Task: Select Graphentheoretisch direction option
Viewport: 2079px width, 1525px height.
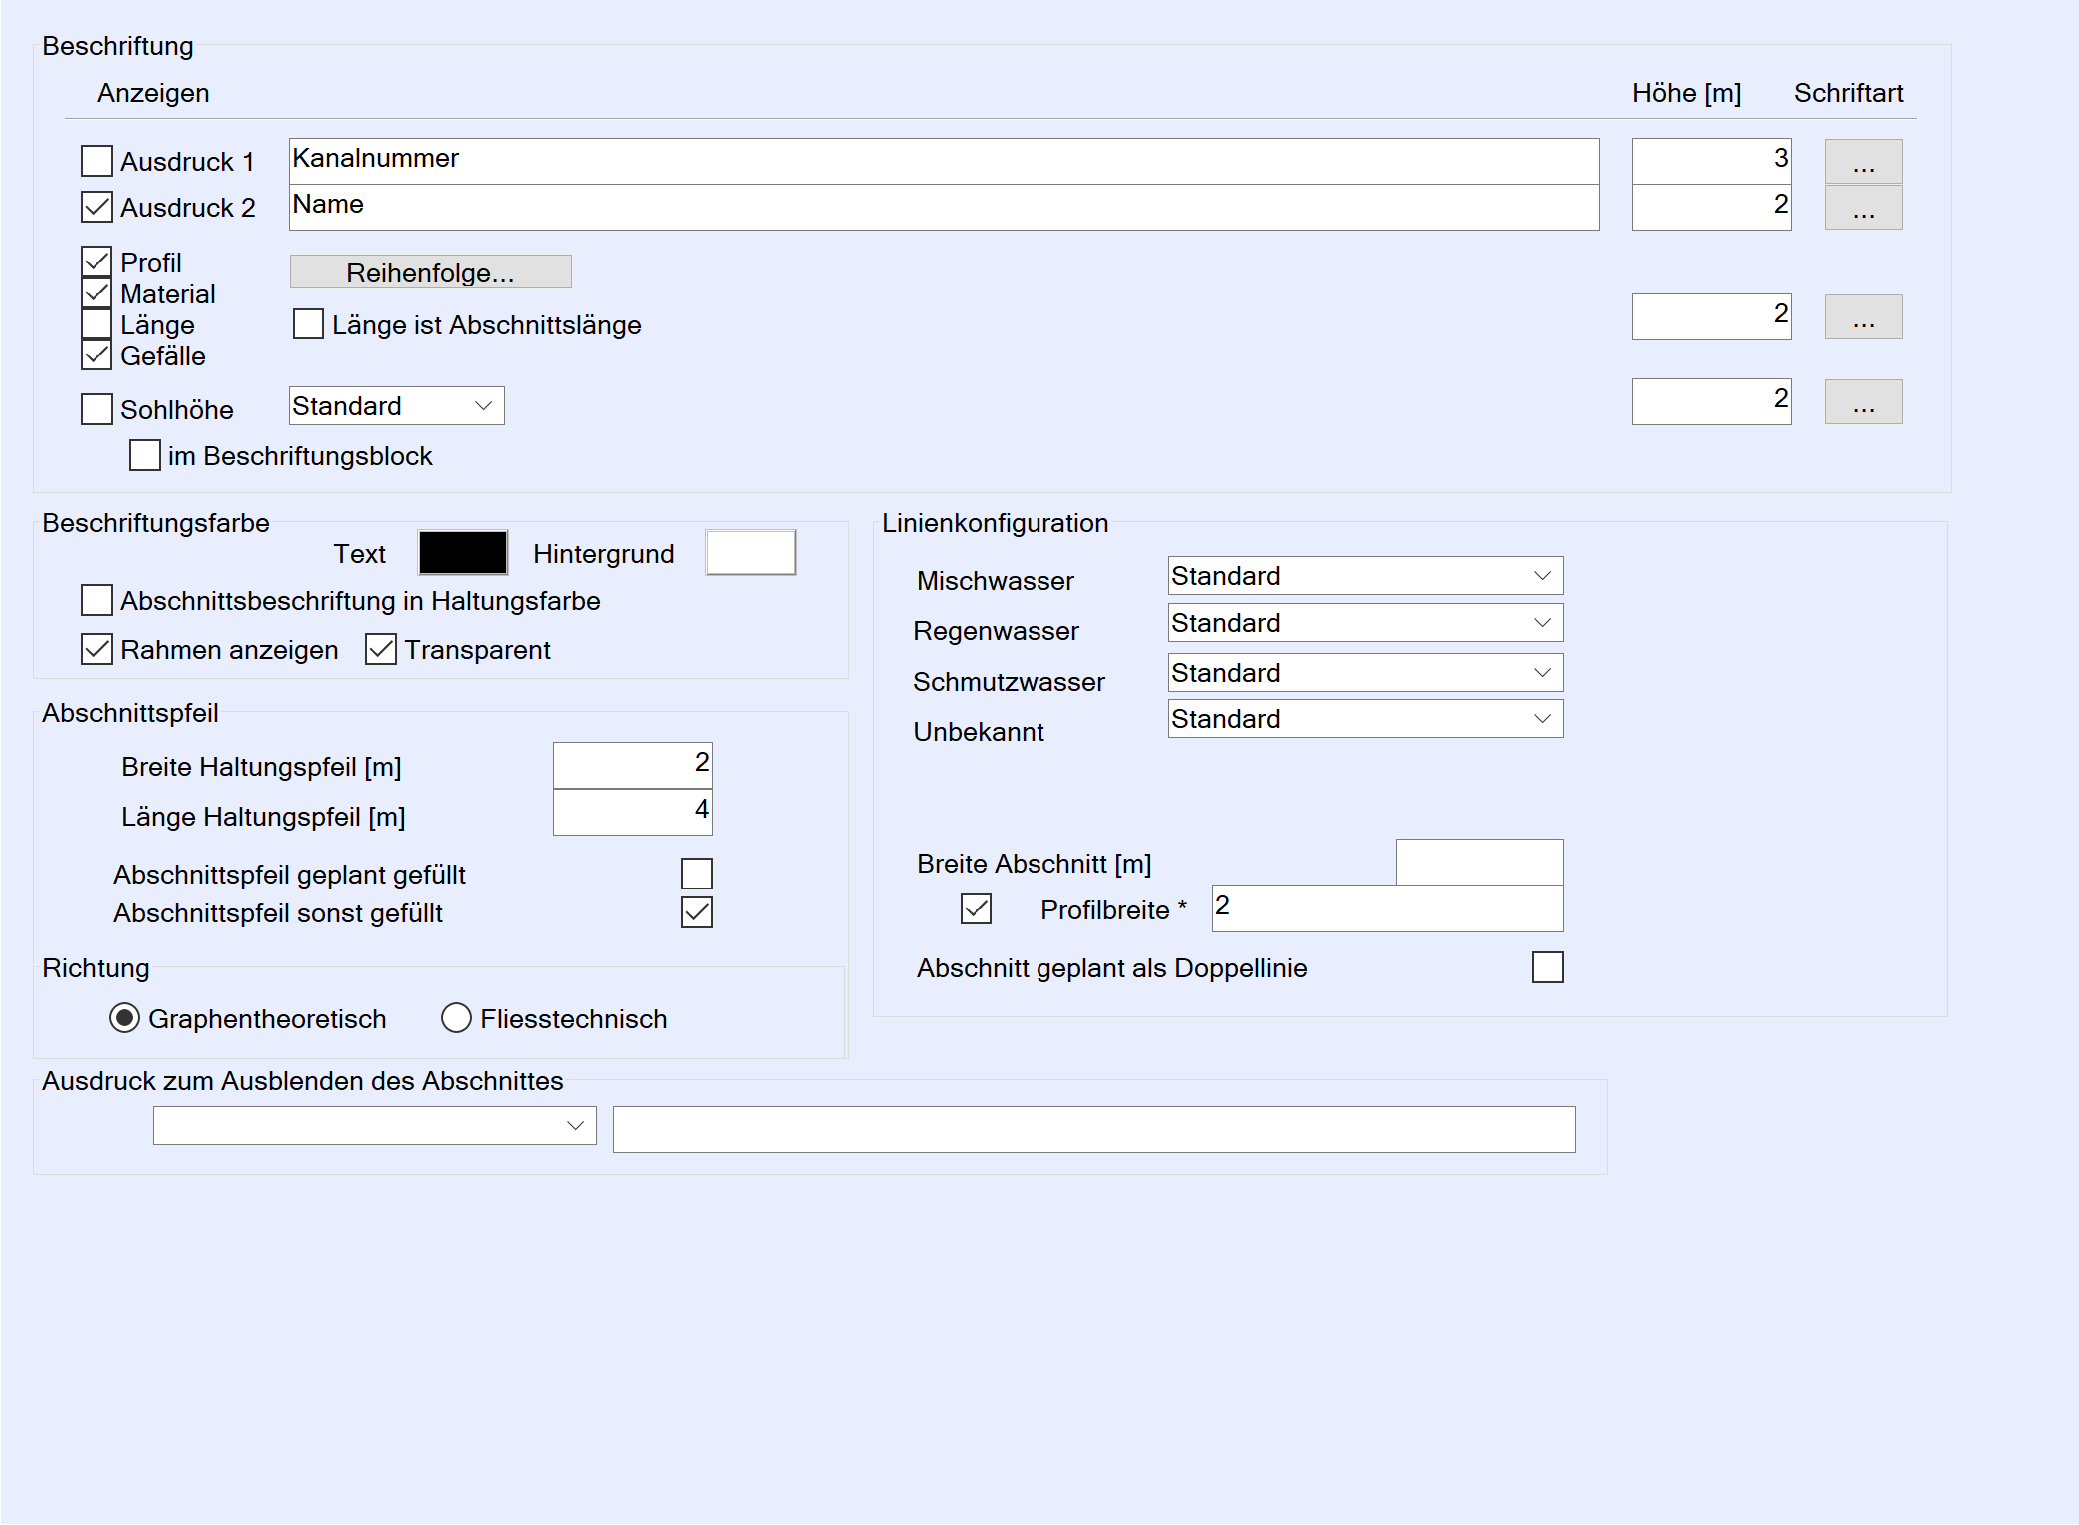Action: (x=124, y=1018)
